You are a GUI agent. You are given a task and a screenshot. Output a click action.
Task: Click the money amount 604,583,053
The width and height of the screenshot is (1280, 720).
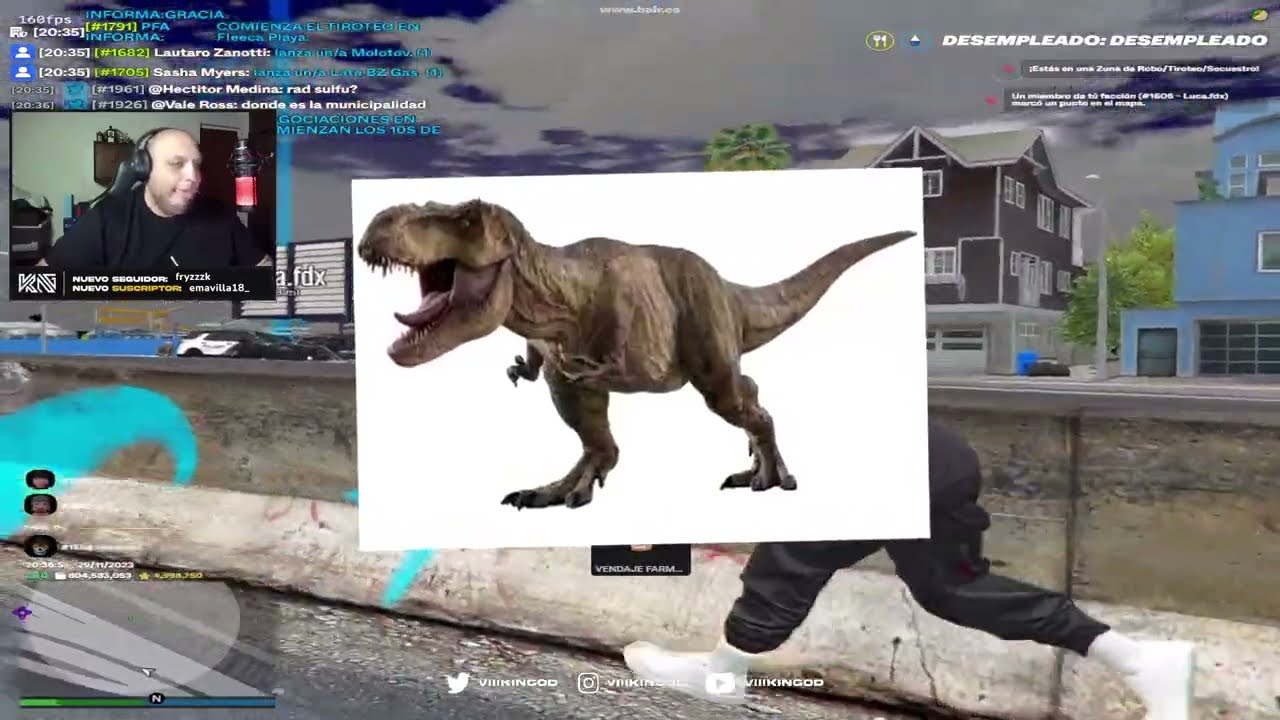click(x=100, y=576)
